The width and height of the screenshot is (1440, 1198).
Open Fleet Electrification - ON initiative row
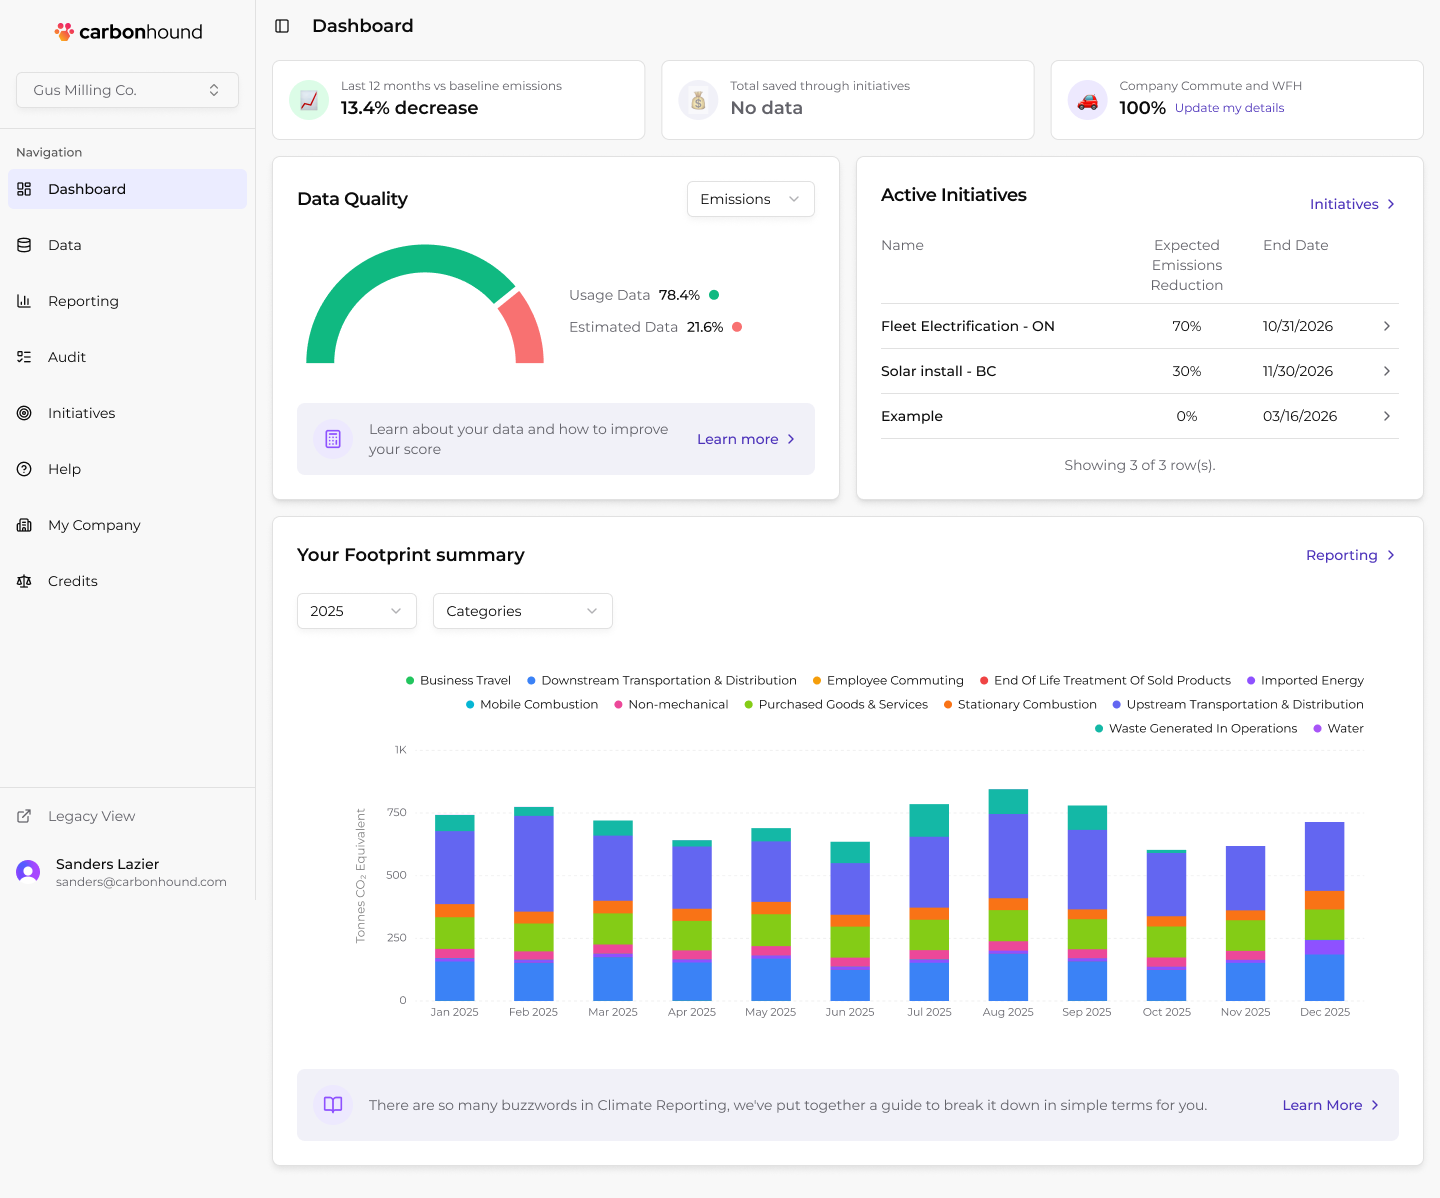click(1139, 326)
